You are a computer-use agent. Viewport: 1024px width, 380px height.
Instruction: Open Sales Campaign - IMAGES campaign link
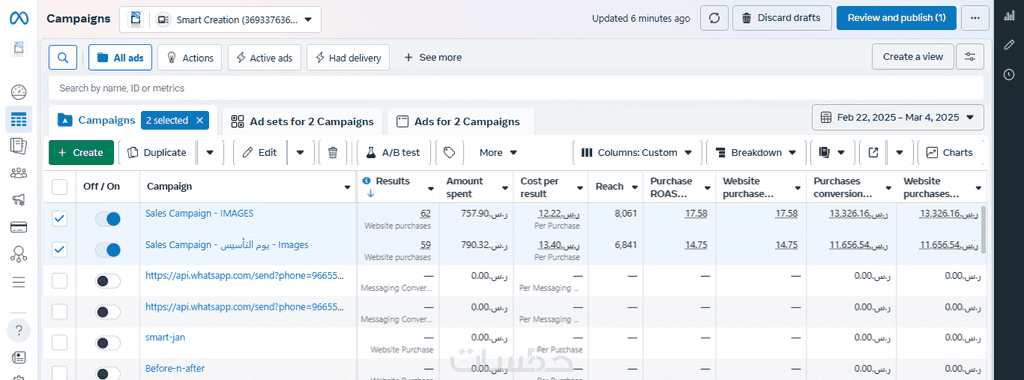pos(199,213)
